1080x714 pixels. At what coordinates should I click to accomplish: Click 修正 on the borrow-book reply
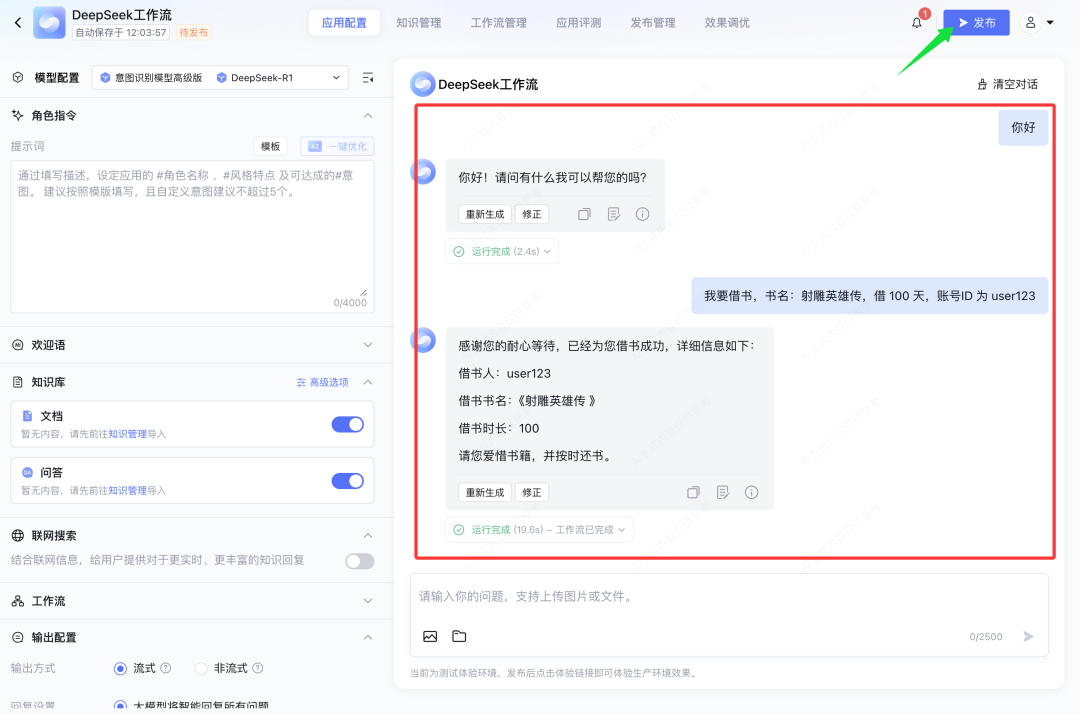[532, 492]
